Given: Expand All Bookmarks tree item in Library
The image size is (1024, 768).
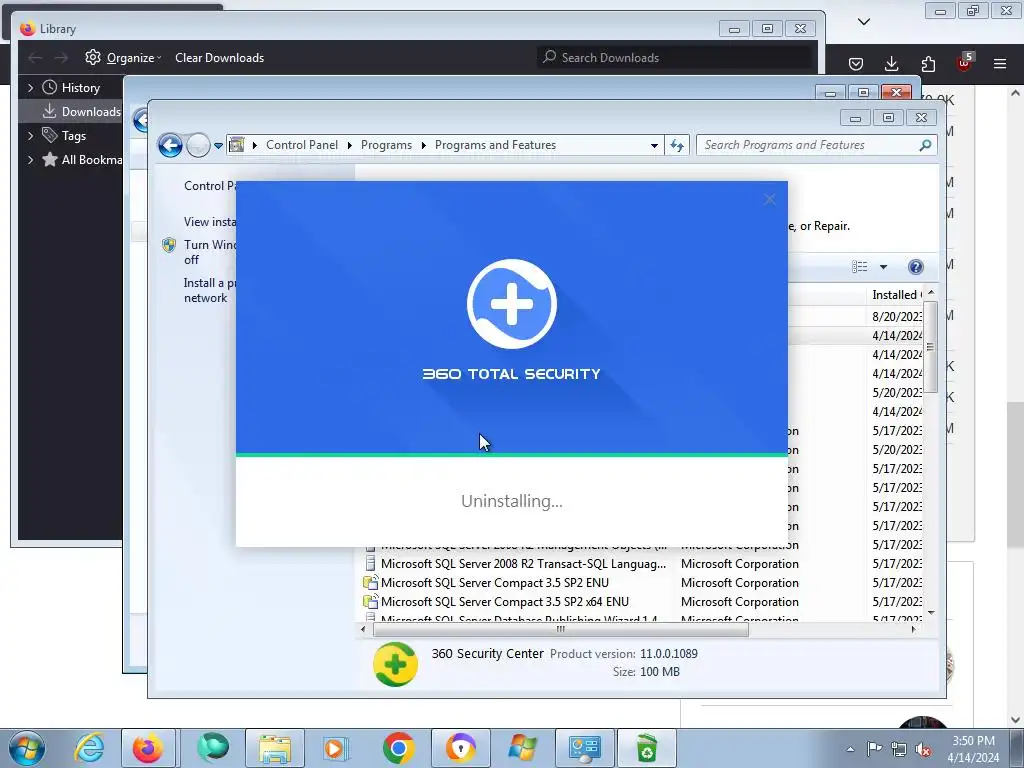Looking at the screenshot, I should pos(30,159).
